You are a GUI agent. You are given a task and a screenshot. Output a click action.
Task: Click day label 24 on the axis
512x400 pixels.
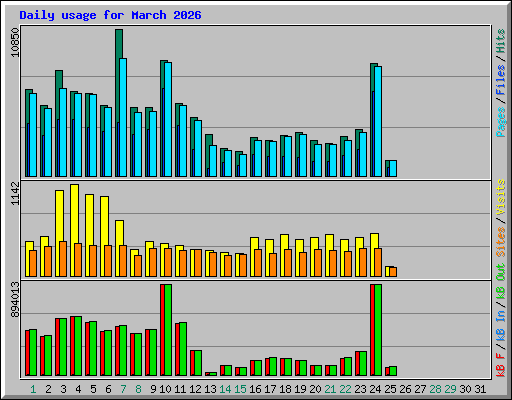click(x=375, y=389)
